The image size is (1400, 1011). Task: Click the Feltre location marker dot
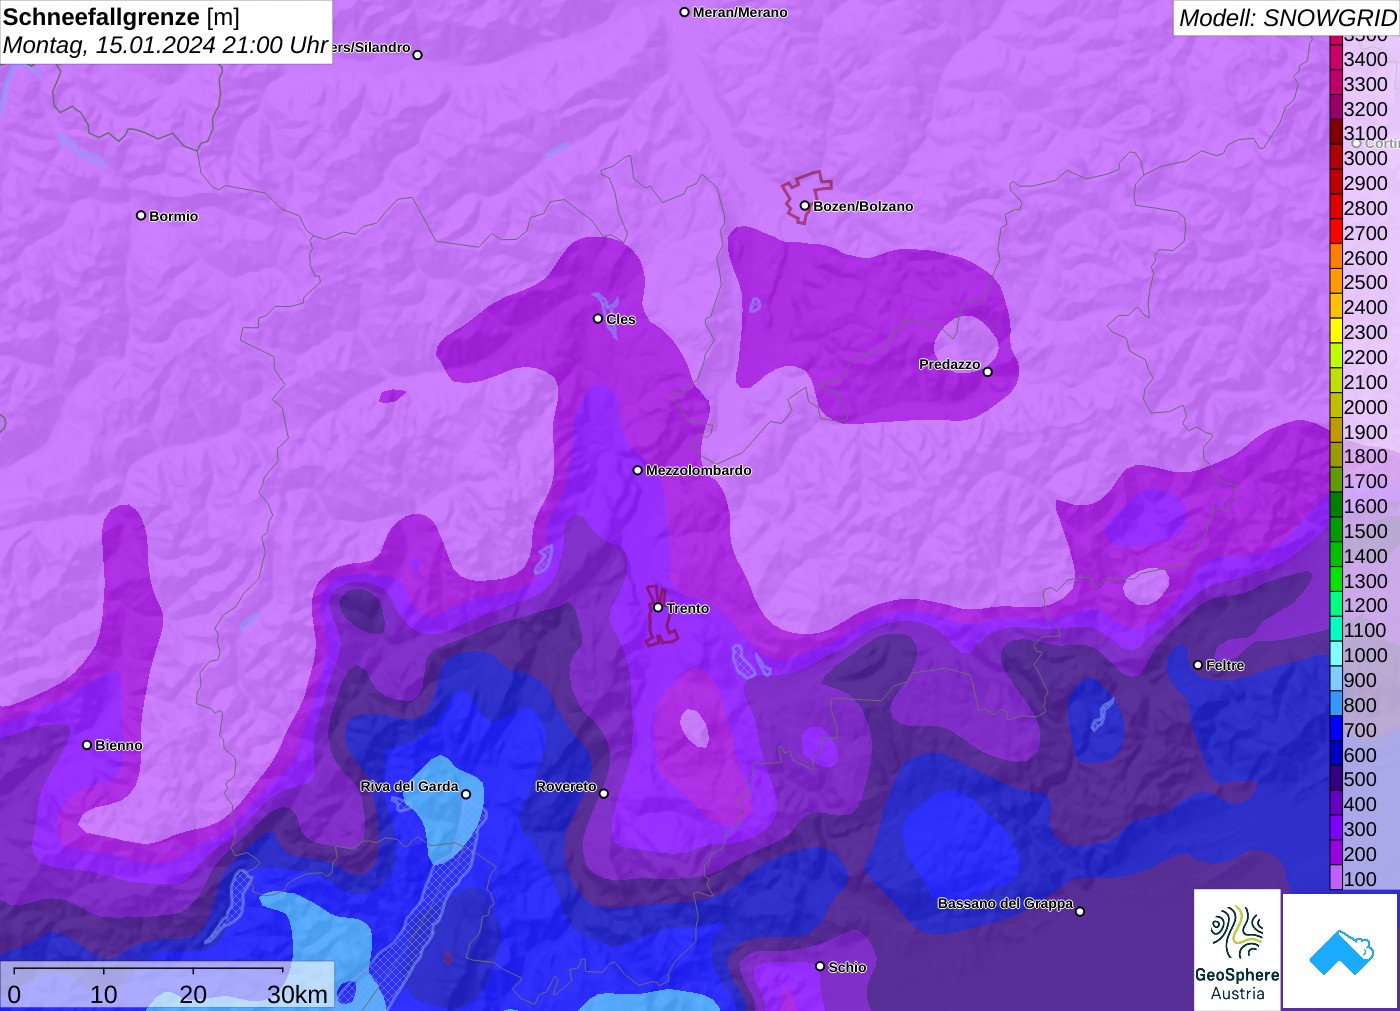[1198, 665]
